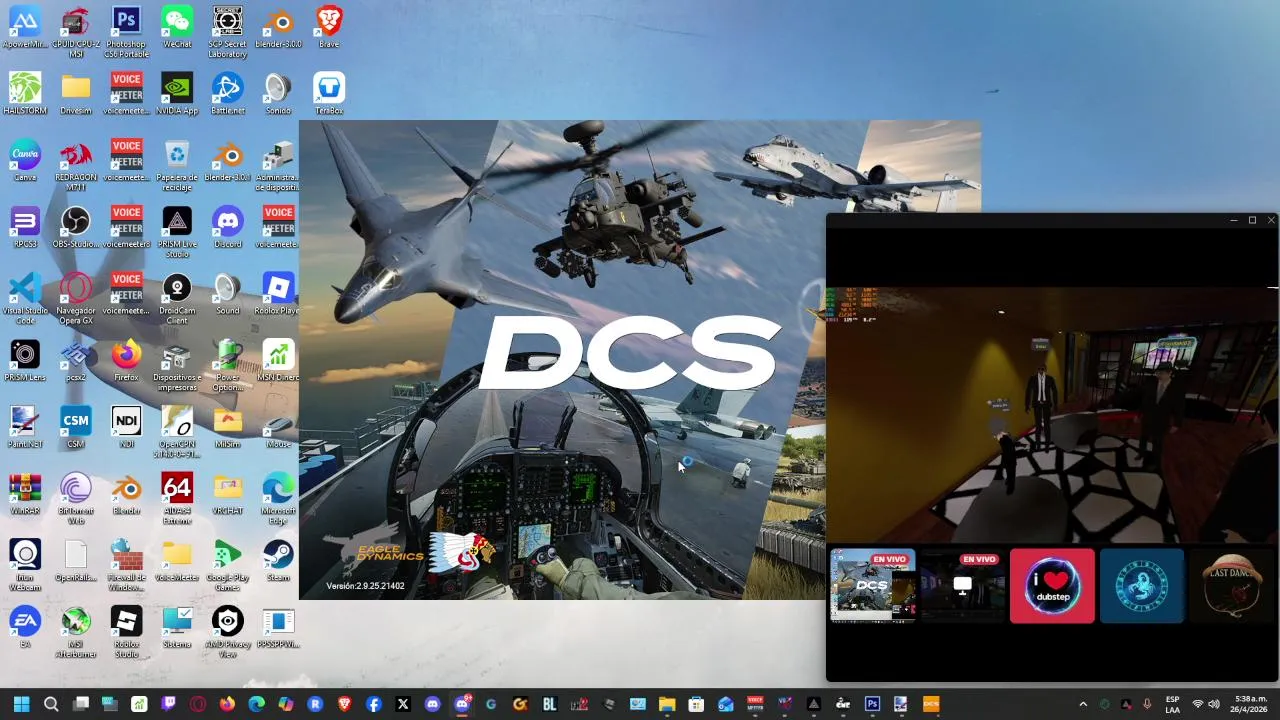Select the DCS live stream thumbnail
Screen dimensions: 1280x720
coord(873,586)
